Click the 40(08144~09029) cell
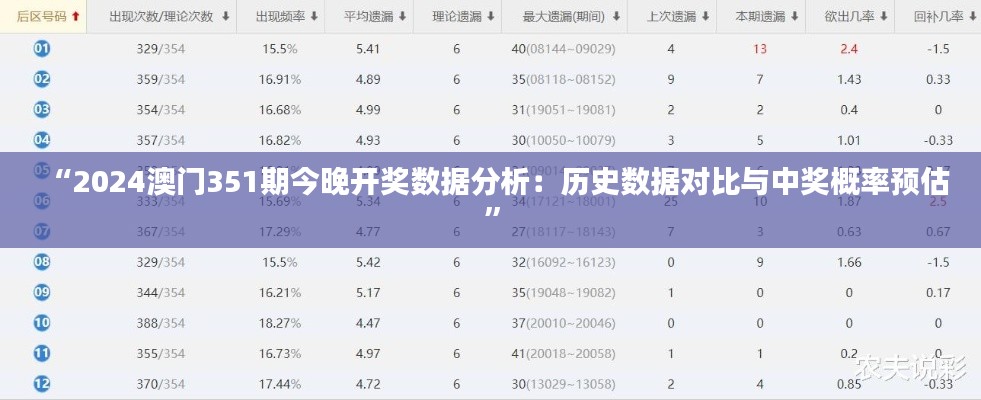Viewport: 981px width, 400px height. (x=564, y=49)
